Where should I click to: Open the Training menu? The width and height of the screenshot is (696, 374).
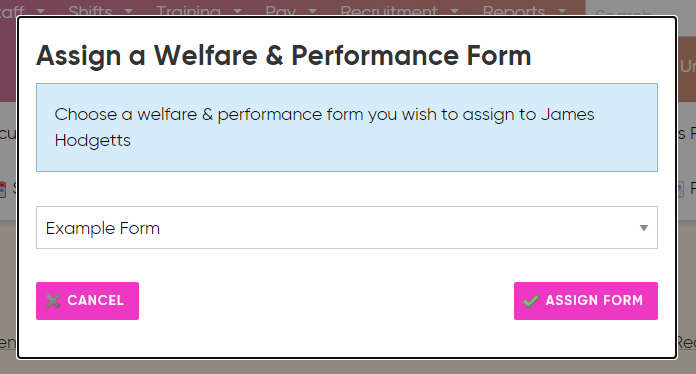coord(188,11)
